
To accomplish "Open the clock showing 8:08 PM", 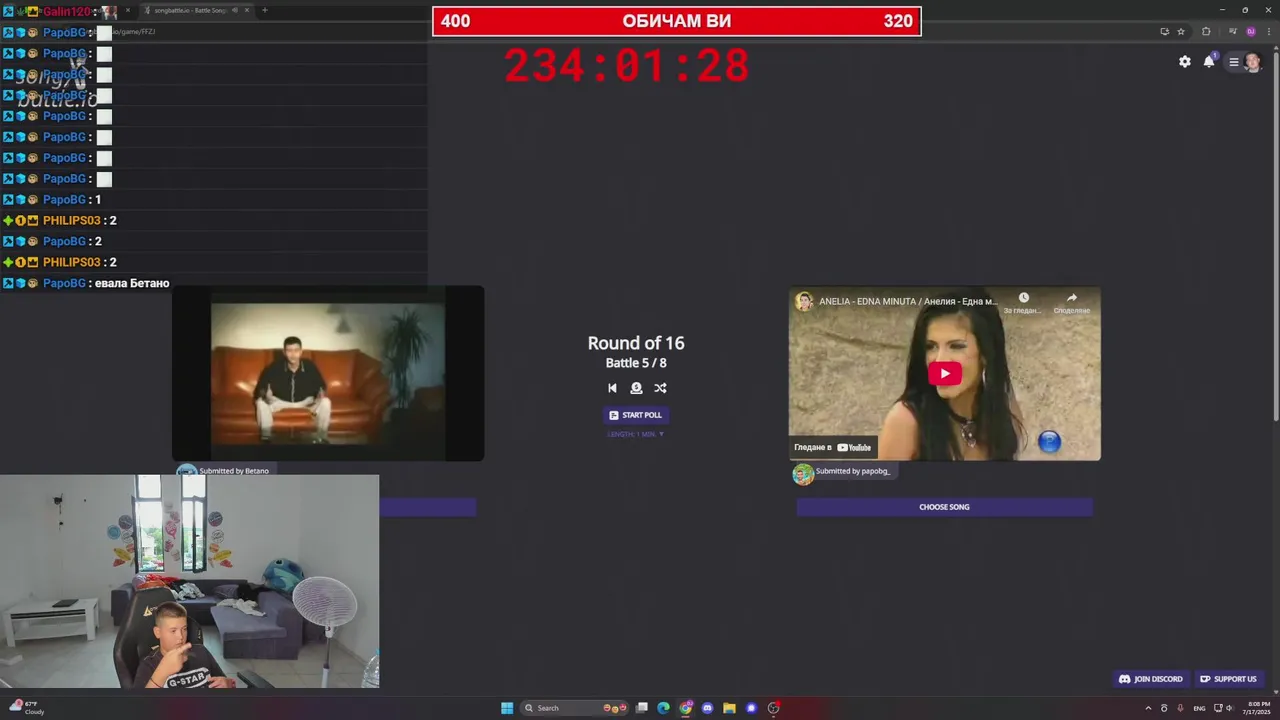I will pos(1256,708).
